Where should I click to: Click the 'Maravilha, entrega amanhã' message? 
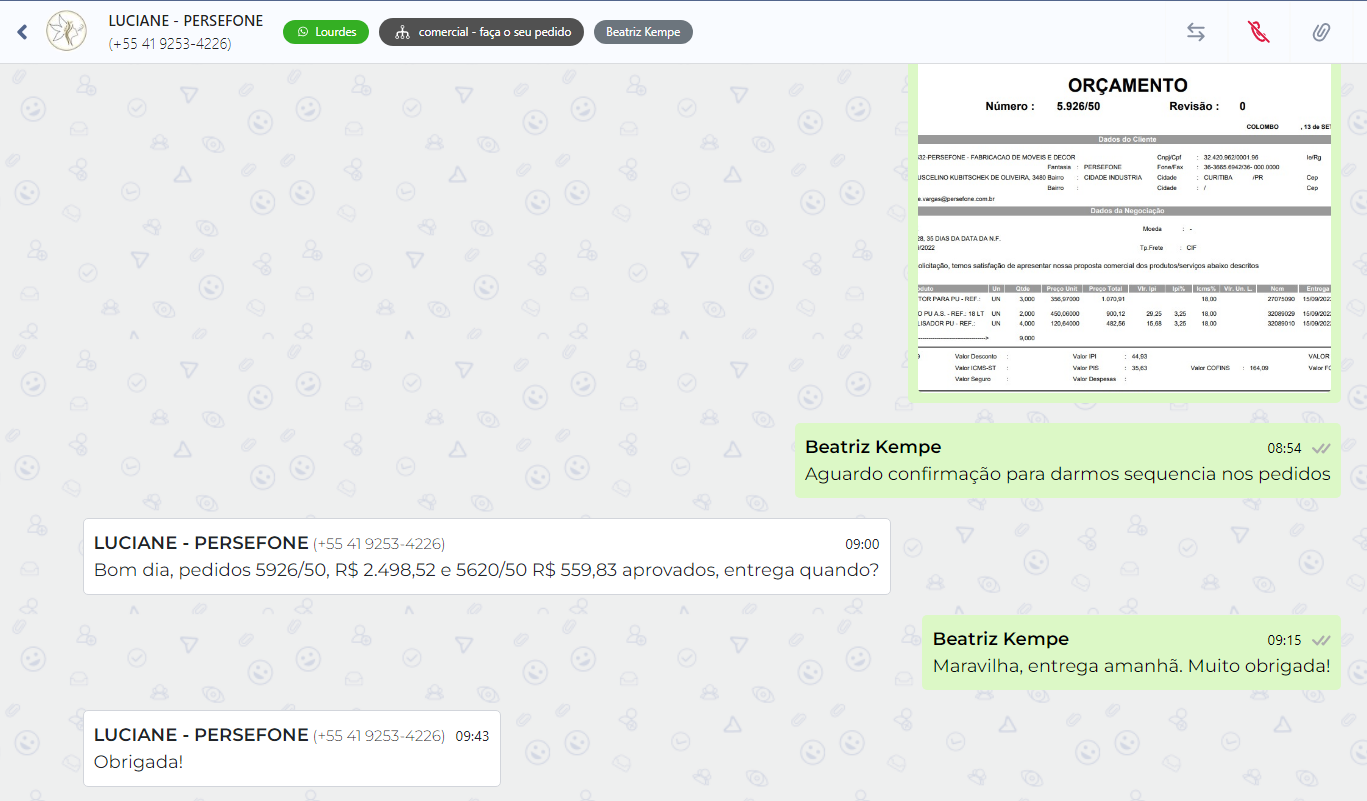(x=1130, y=666)
